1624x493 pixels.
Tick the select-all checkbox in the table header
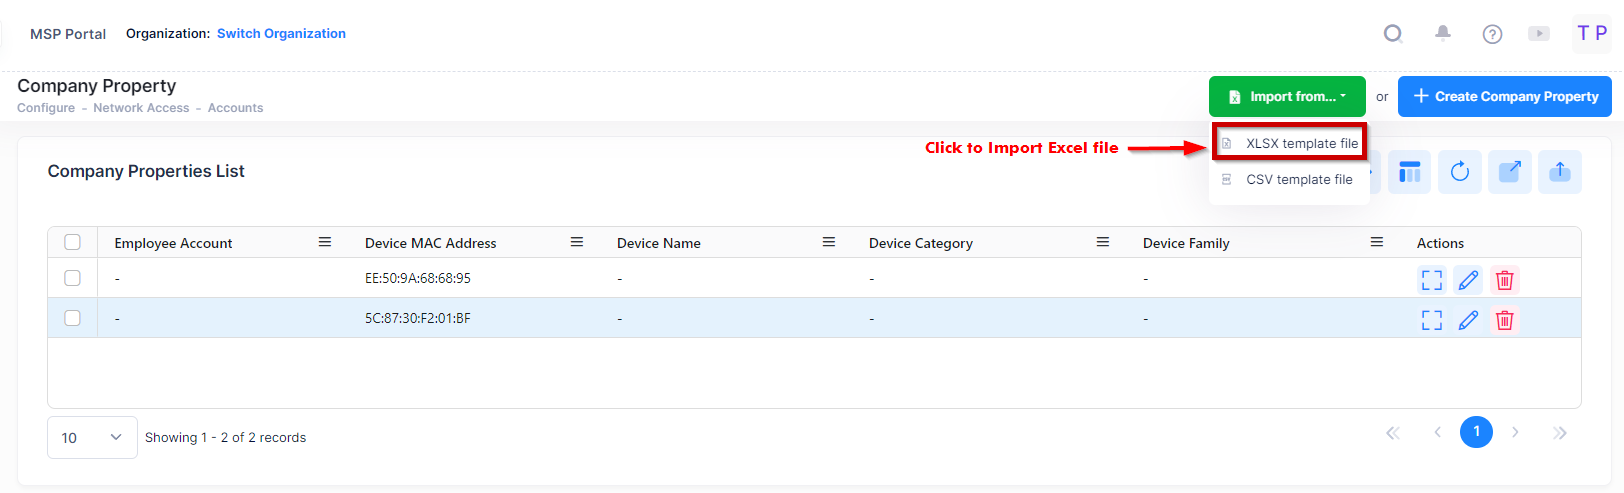point(72,242)
